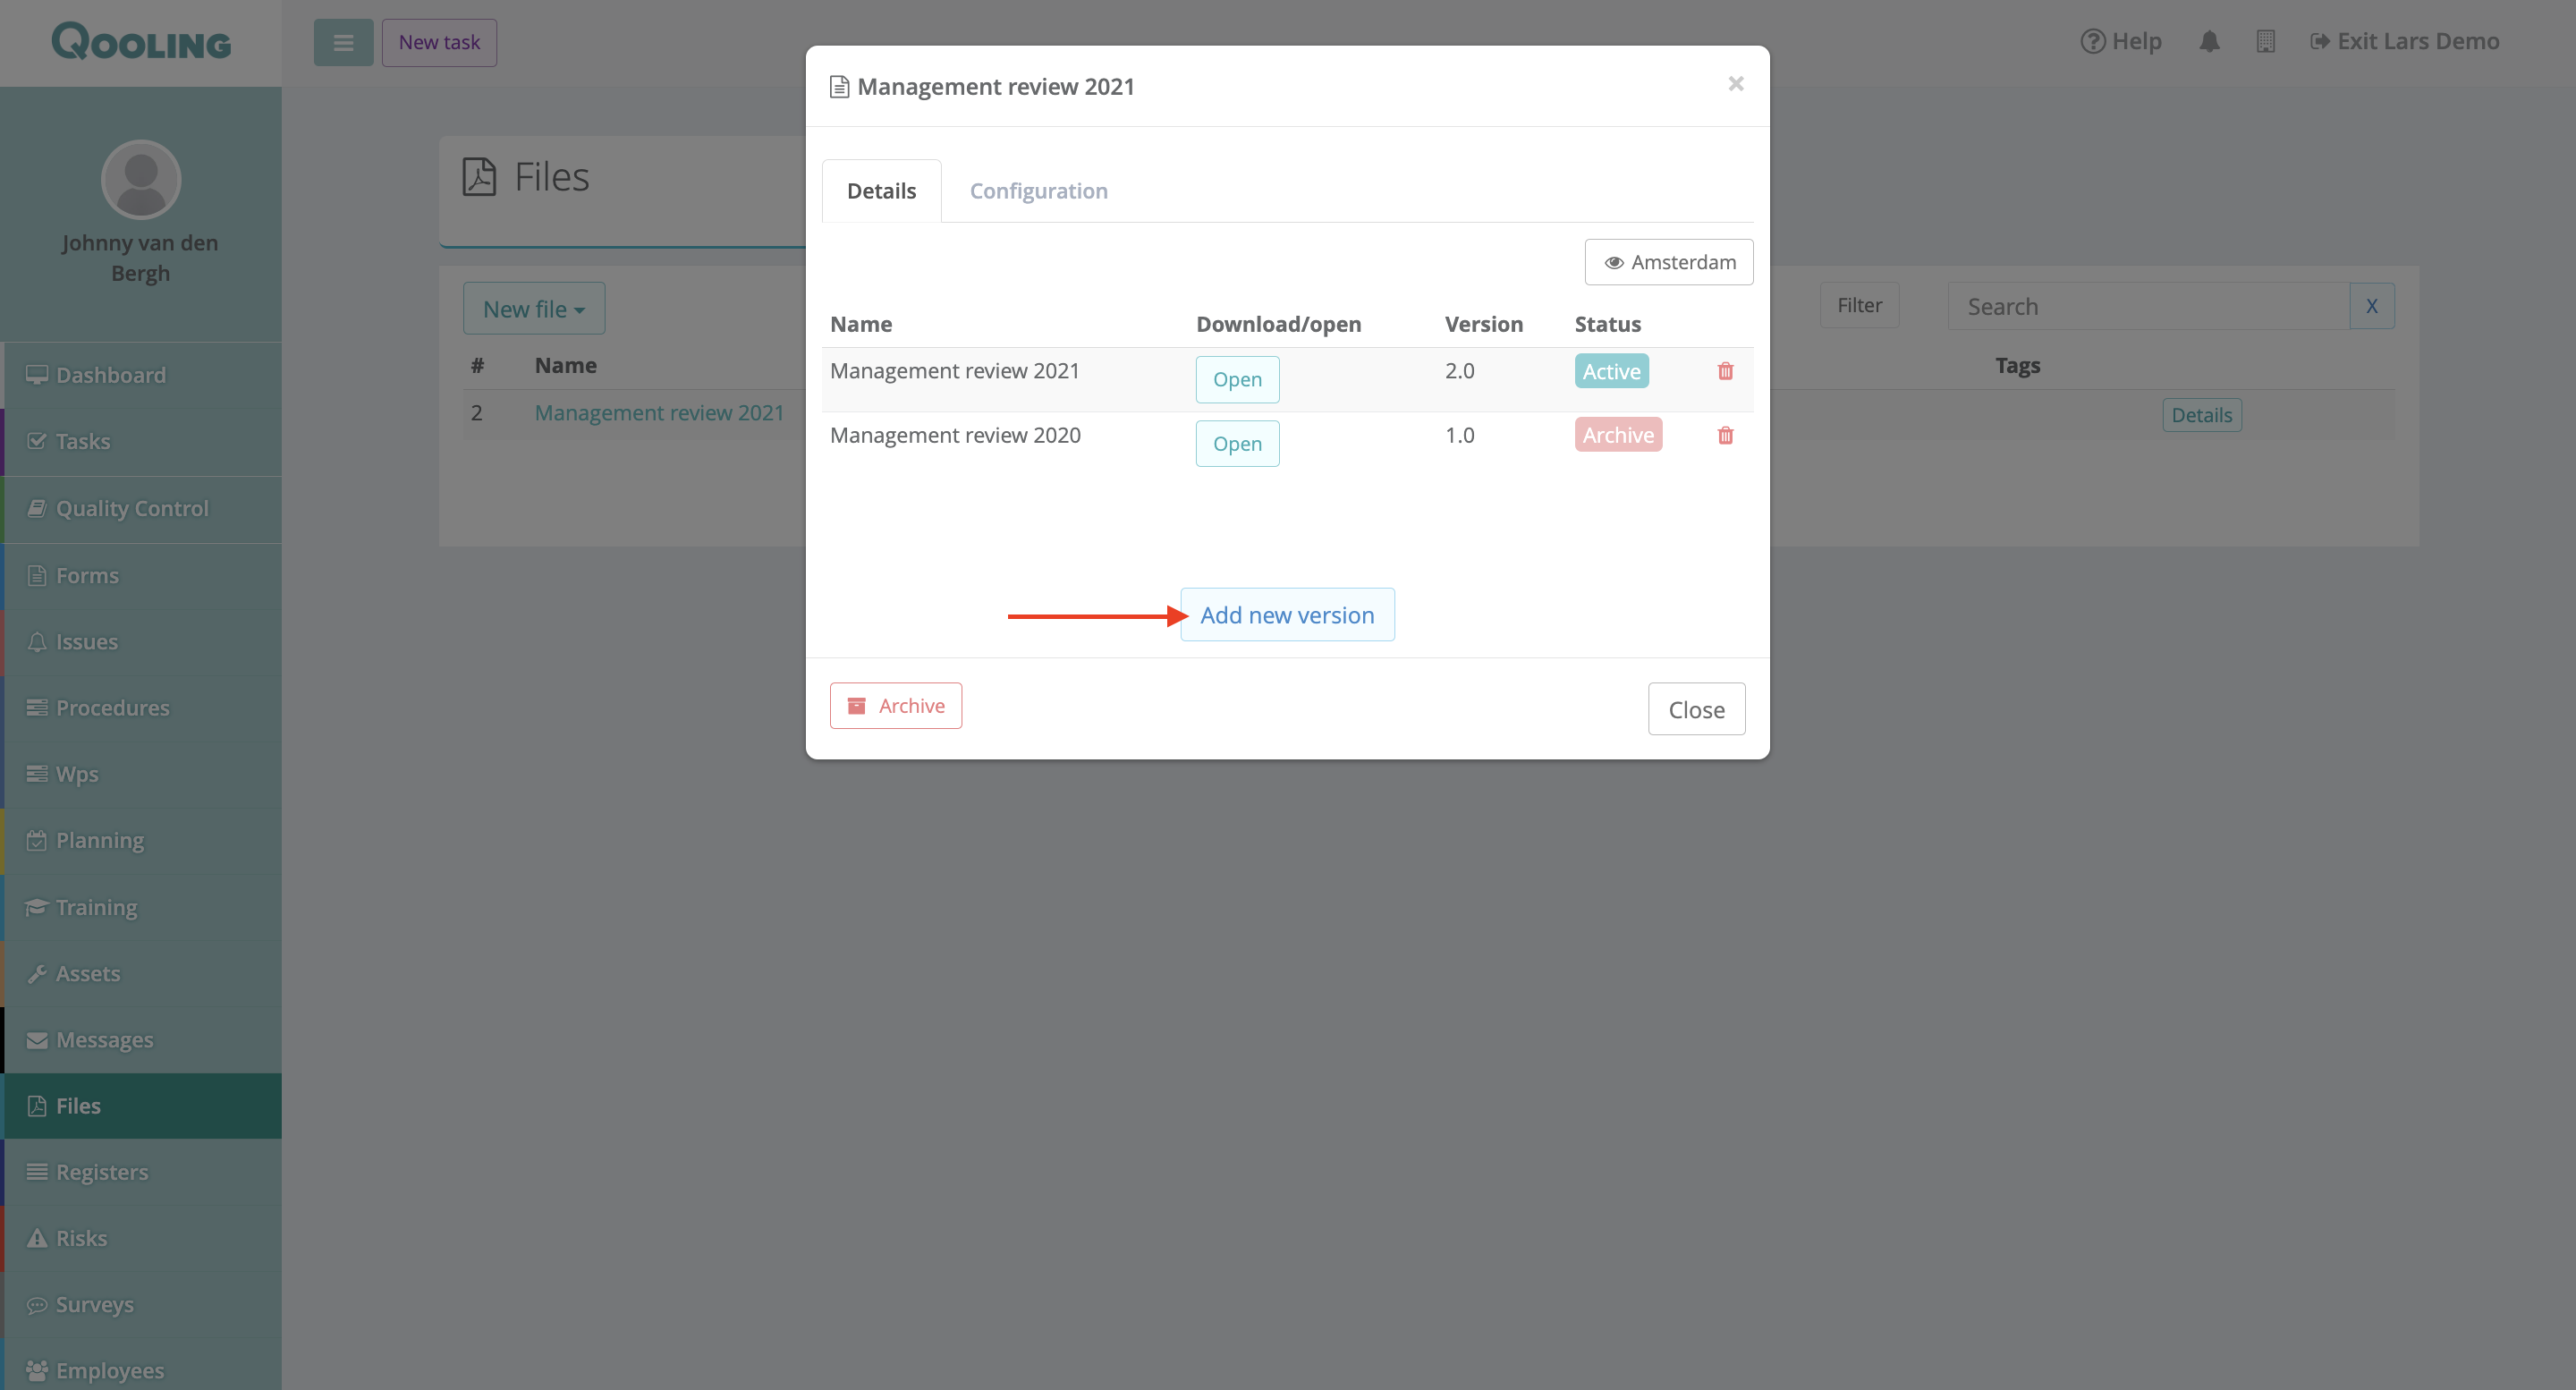Image resolution: width=2576 pixels, height=1390 pixels.
Task: Open the Filter options
Action: tap(1858, 305)
